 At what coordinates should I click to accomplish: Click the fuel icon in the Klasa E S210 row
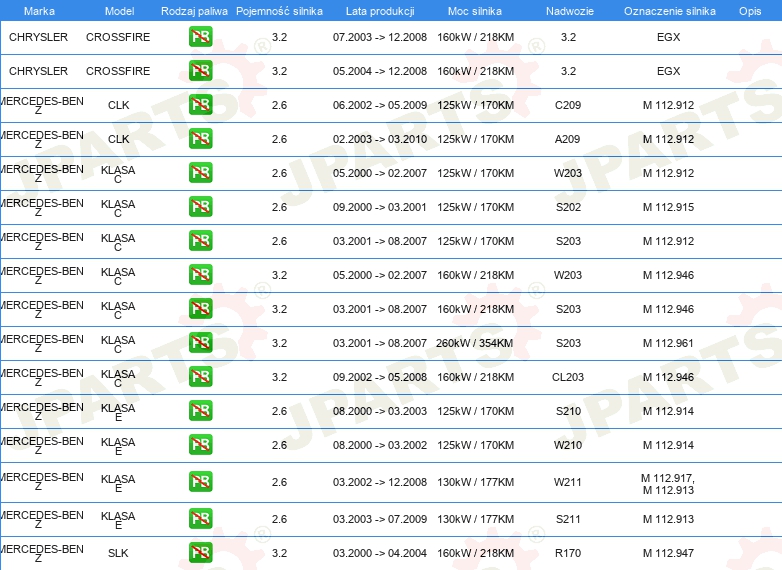tap(200, 411)
